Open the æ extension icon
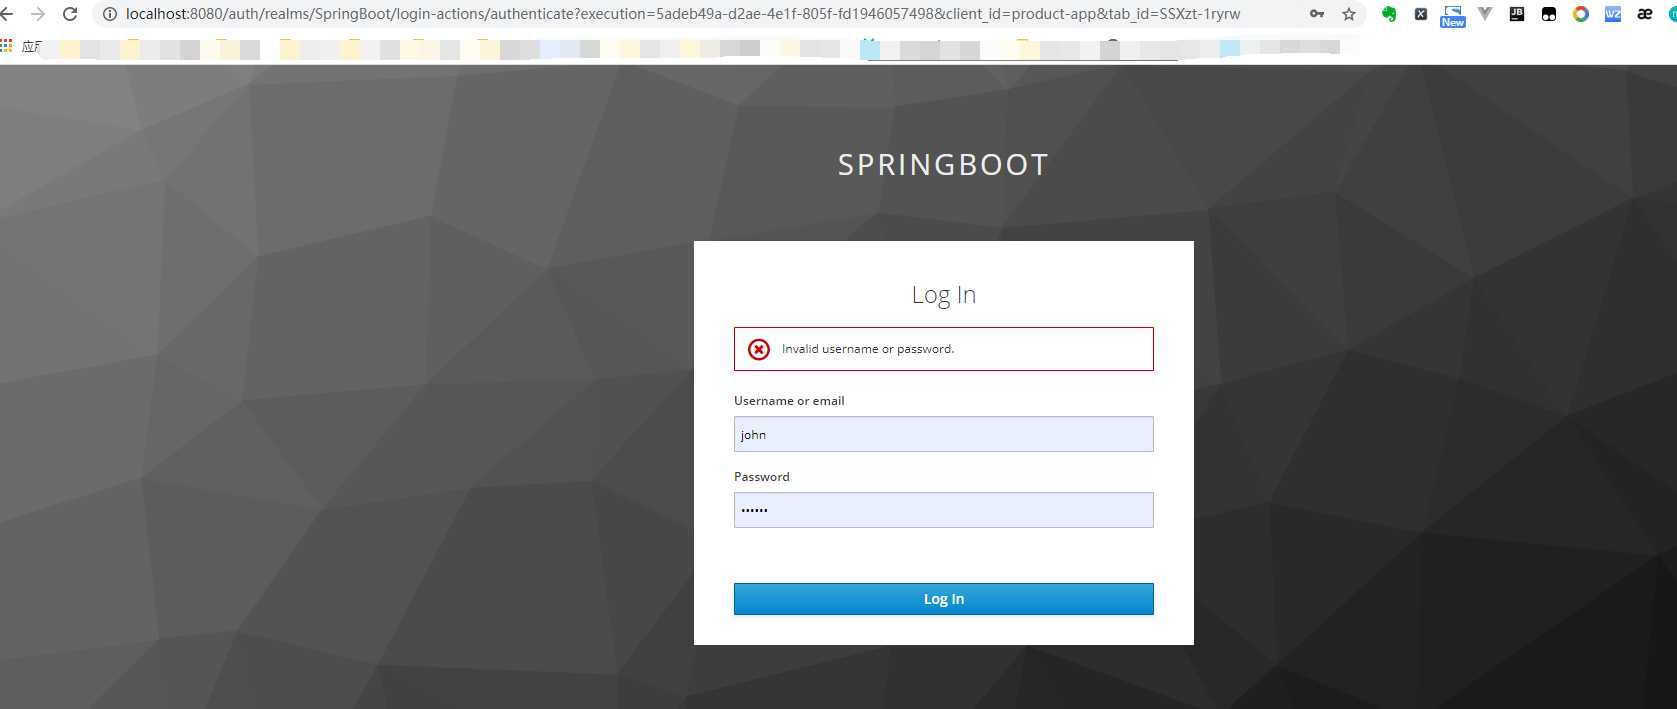This screenshot has width=1677, height=709. pos(1645,14)
